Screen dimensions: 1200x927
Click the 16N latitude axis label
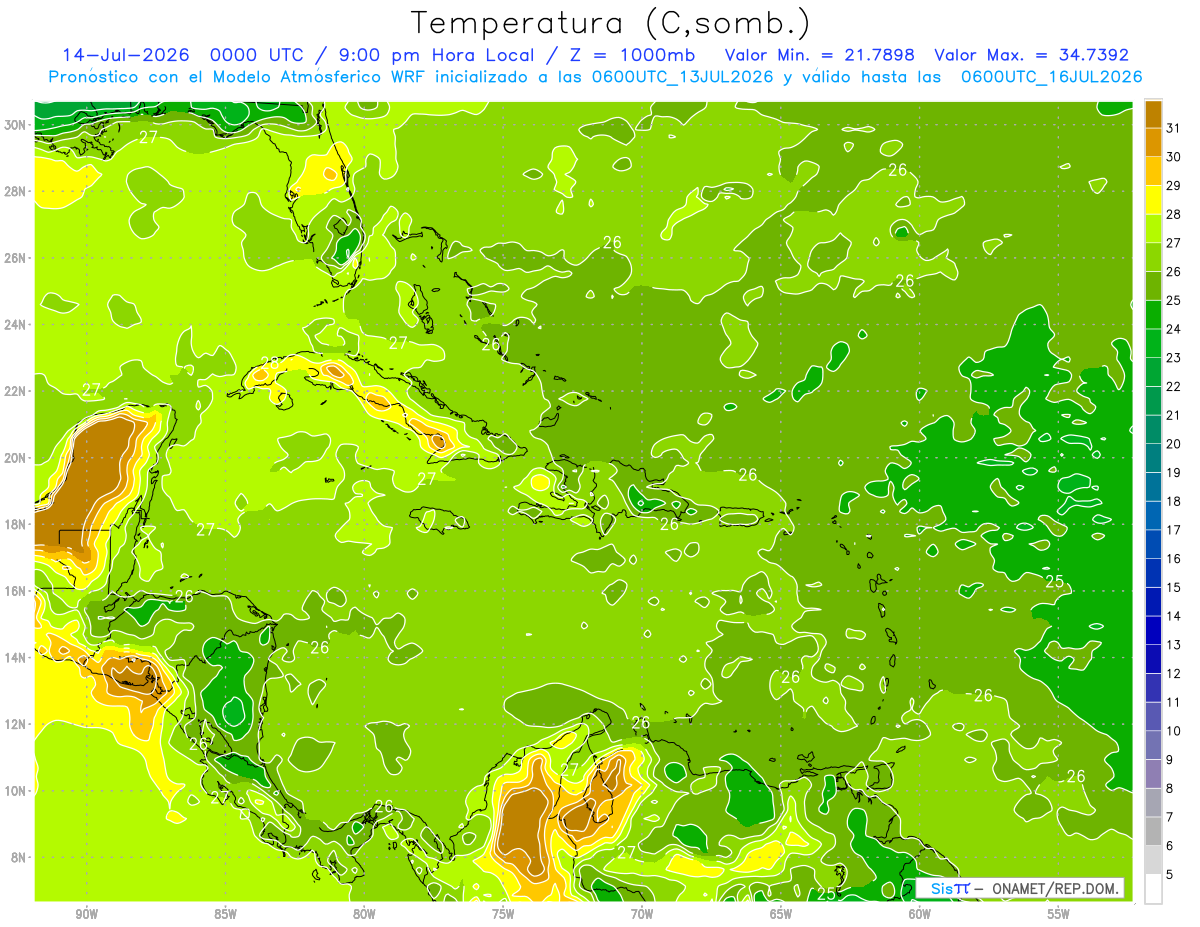(14, 591)
